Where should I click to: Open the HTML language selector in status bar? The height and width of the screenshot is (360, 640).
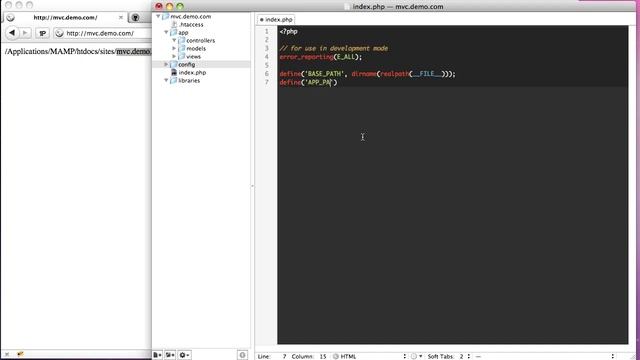coord(369,356)
